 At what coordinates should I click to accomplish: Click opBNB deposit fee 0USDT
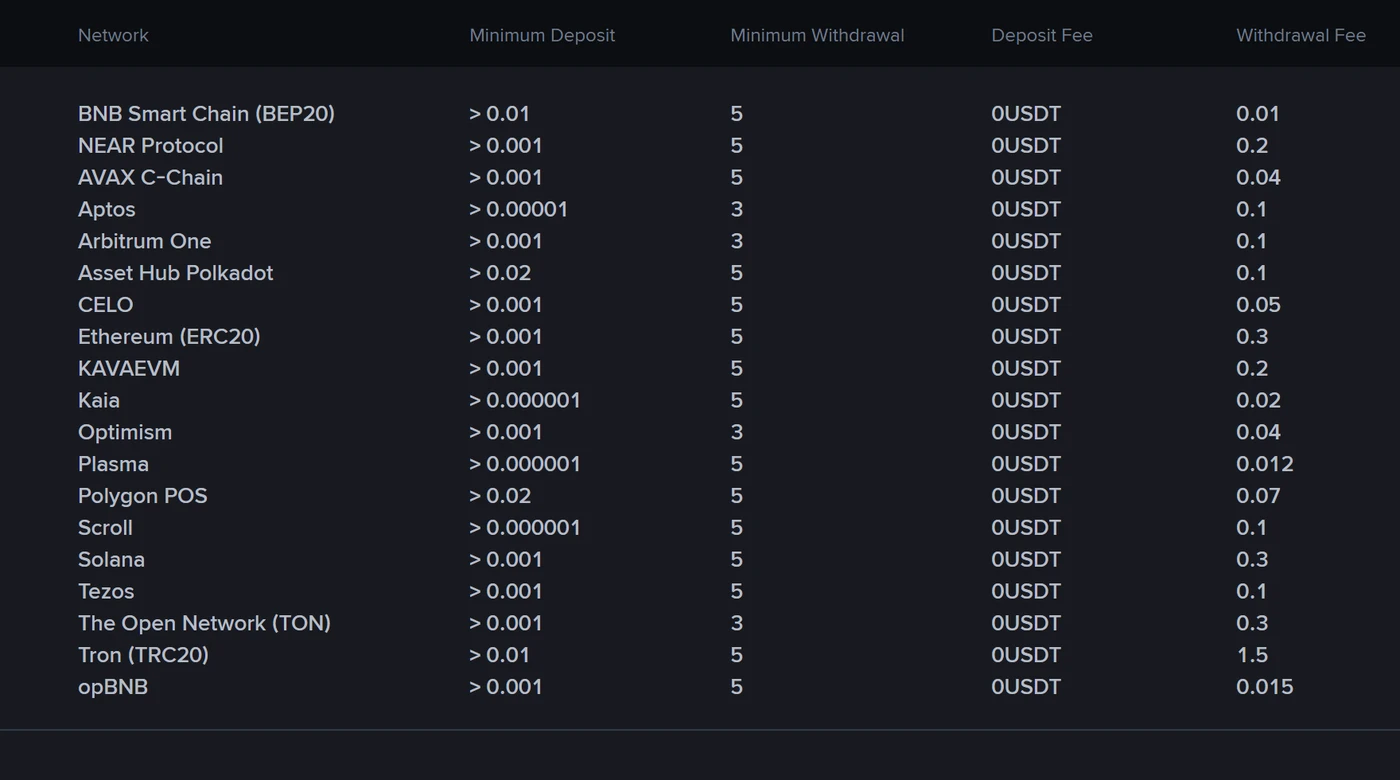(1026, 687)
